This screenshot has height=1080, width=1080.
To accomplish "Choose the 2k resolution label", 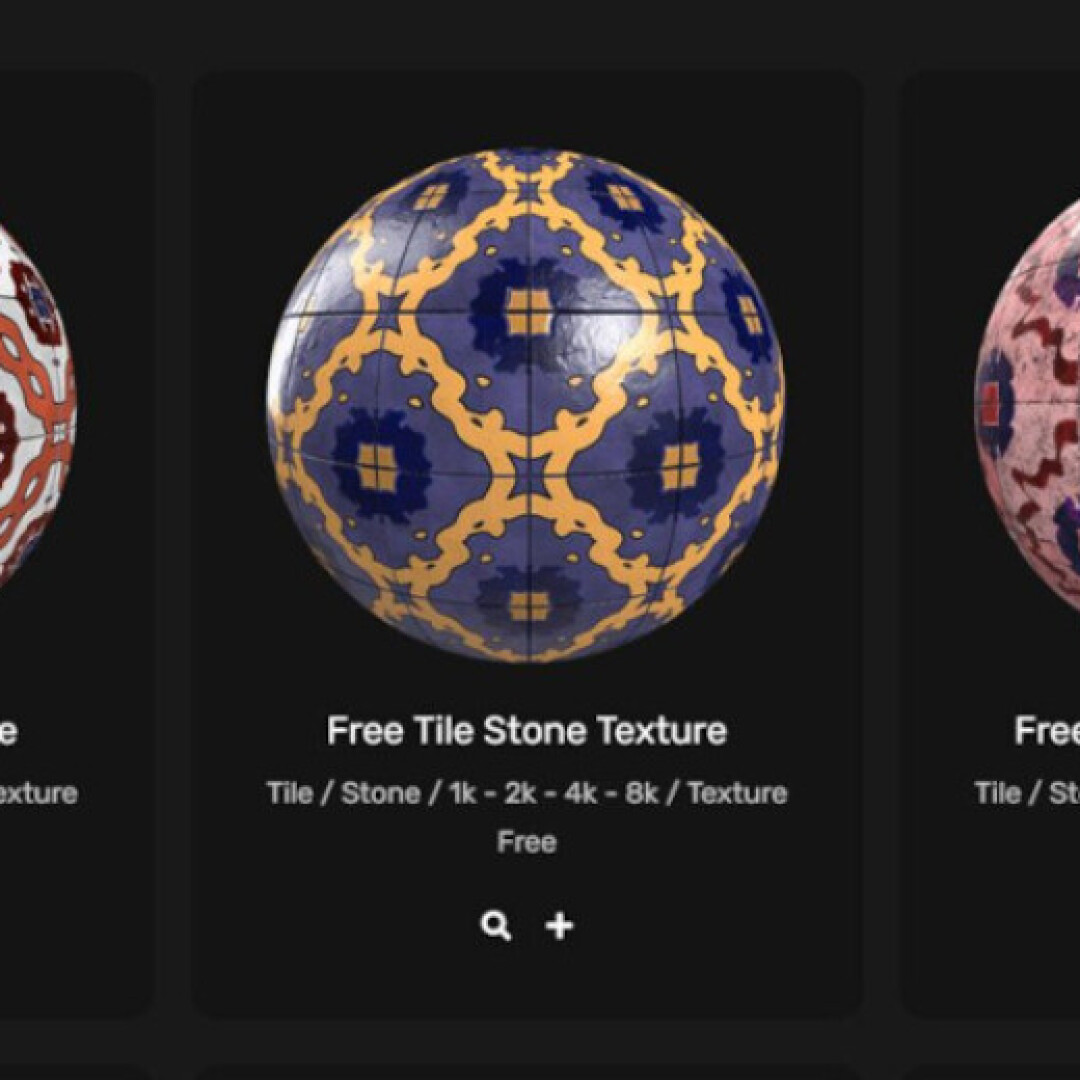I will coord(521,793).
